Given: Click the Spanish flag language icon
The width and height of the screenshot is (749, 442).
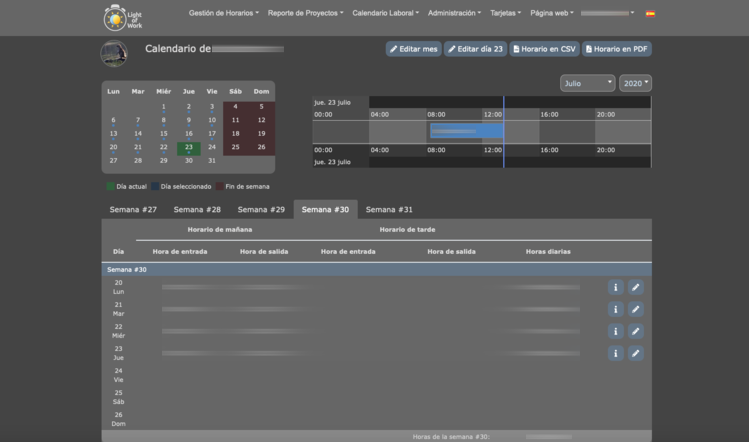Looking at the screenshot, I should [x=650, y=13].
